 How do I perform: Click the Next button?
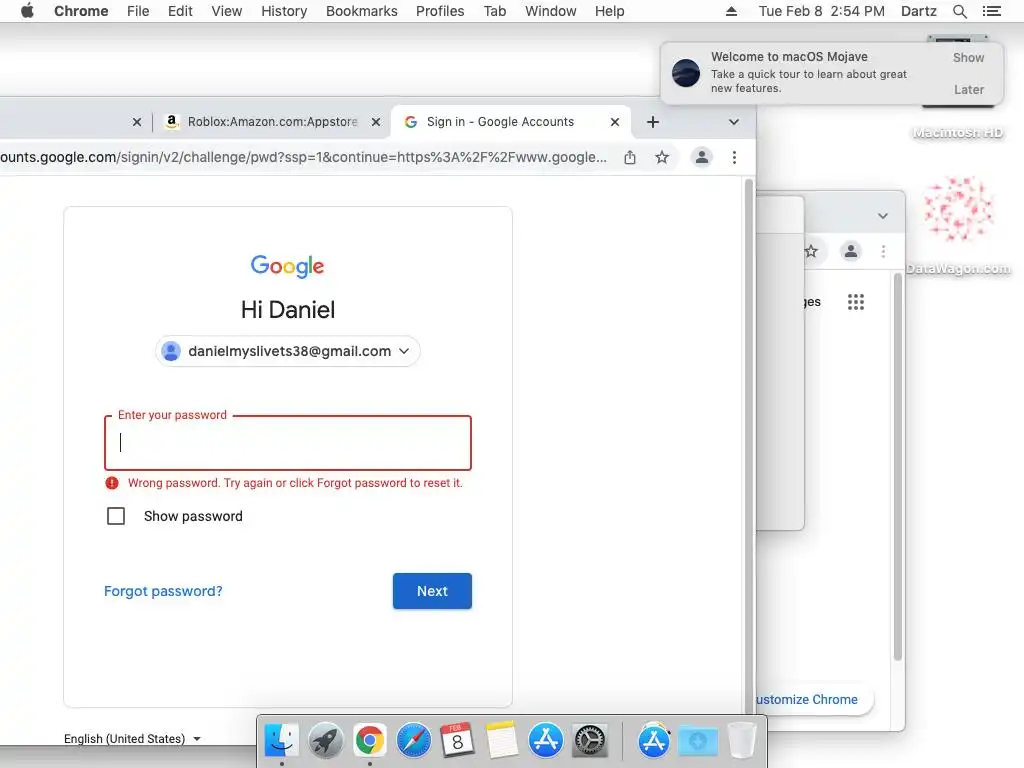(432, 591)
